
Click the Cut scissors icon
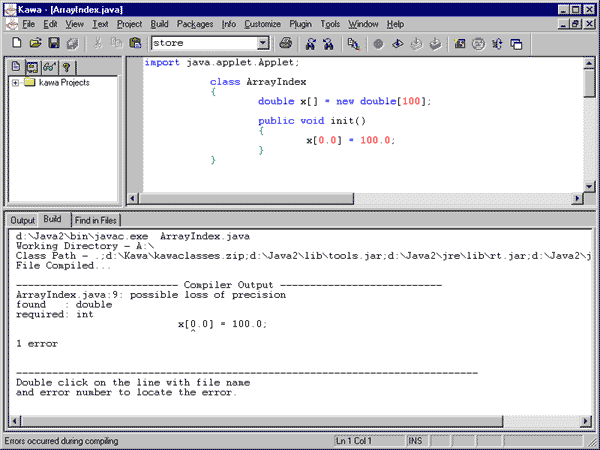point(98,43)
